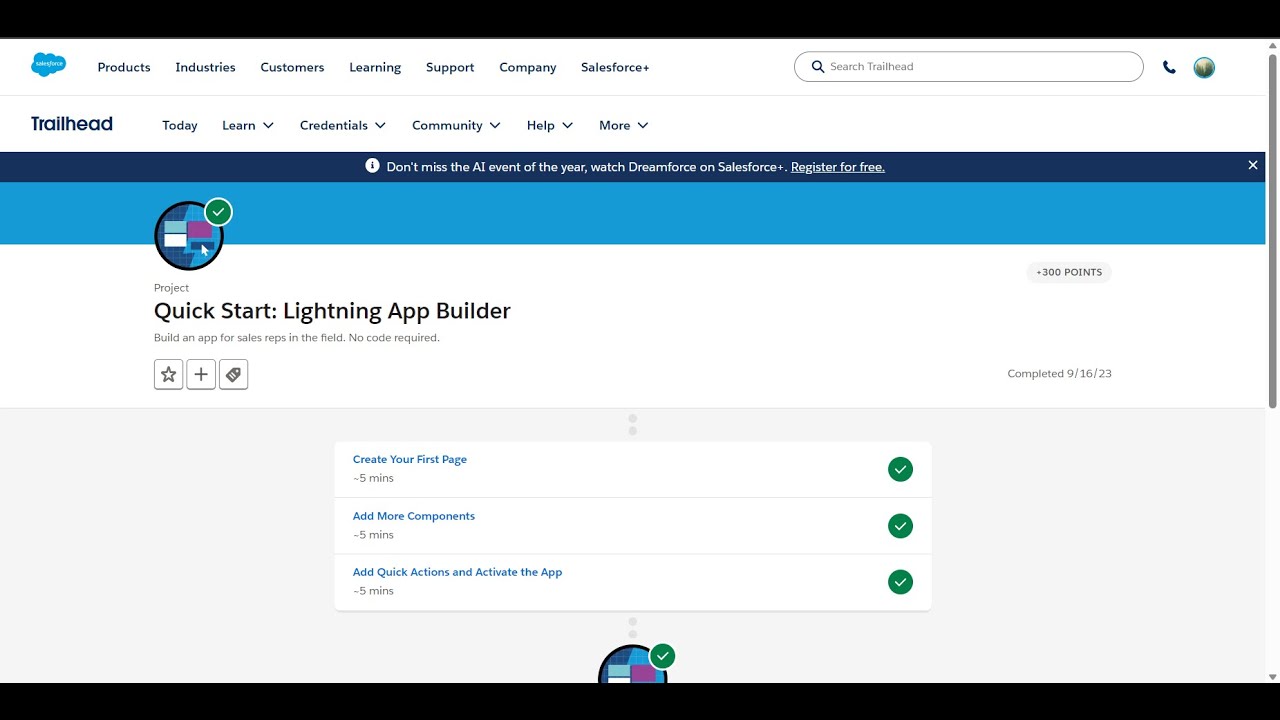Open Add More Components step

(414, 516)
